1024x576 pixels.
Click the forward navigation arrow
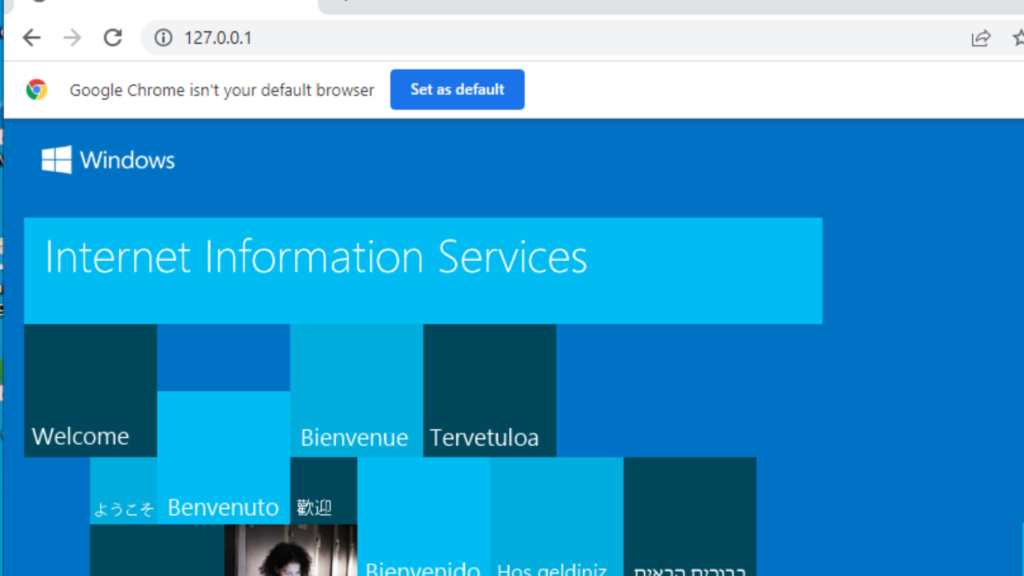[72, 38]
